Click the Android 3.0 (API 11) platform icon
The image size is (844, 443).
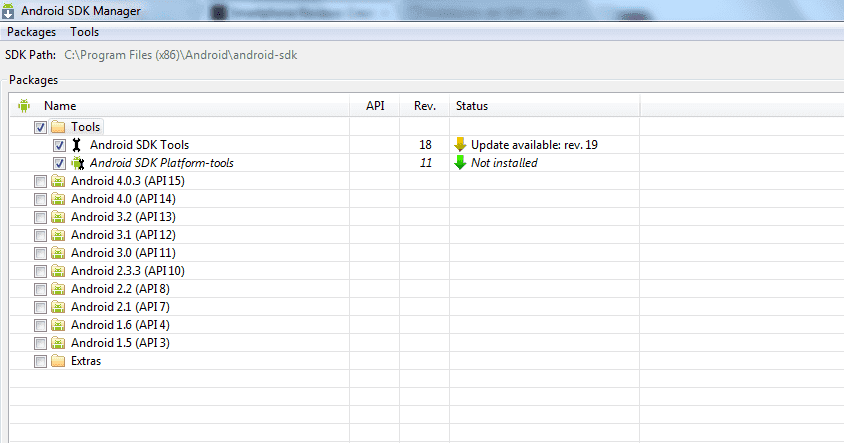[58, 253]
